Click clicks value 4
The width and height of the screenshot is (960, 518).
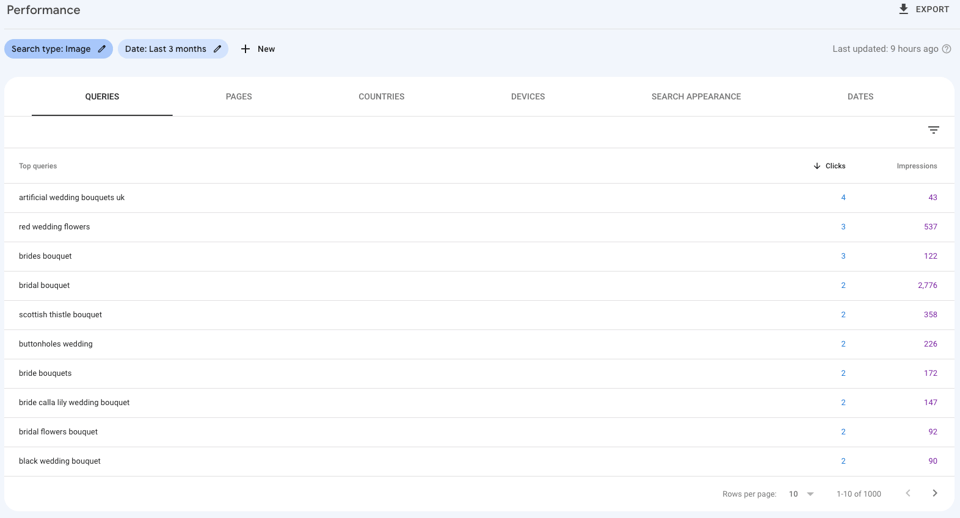(843, 198)
